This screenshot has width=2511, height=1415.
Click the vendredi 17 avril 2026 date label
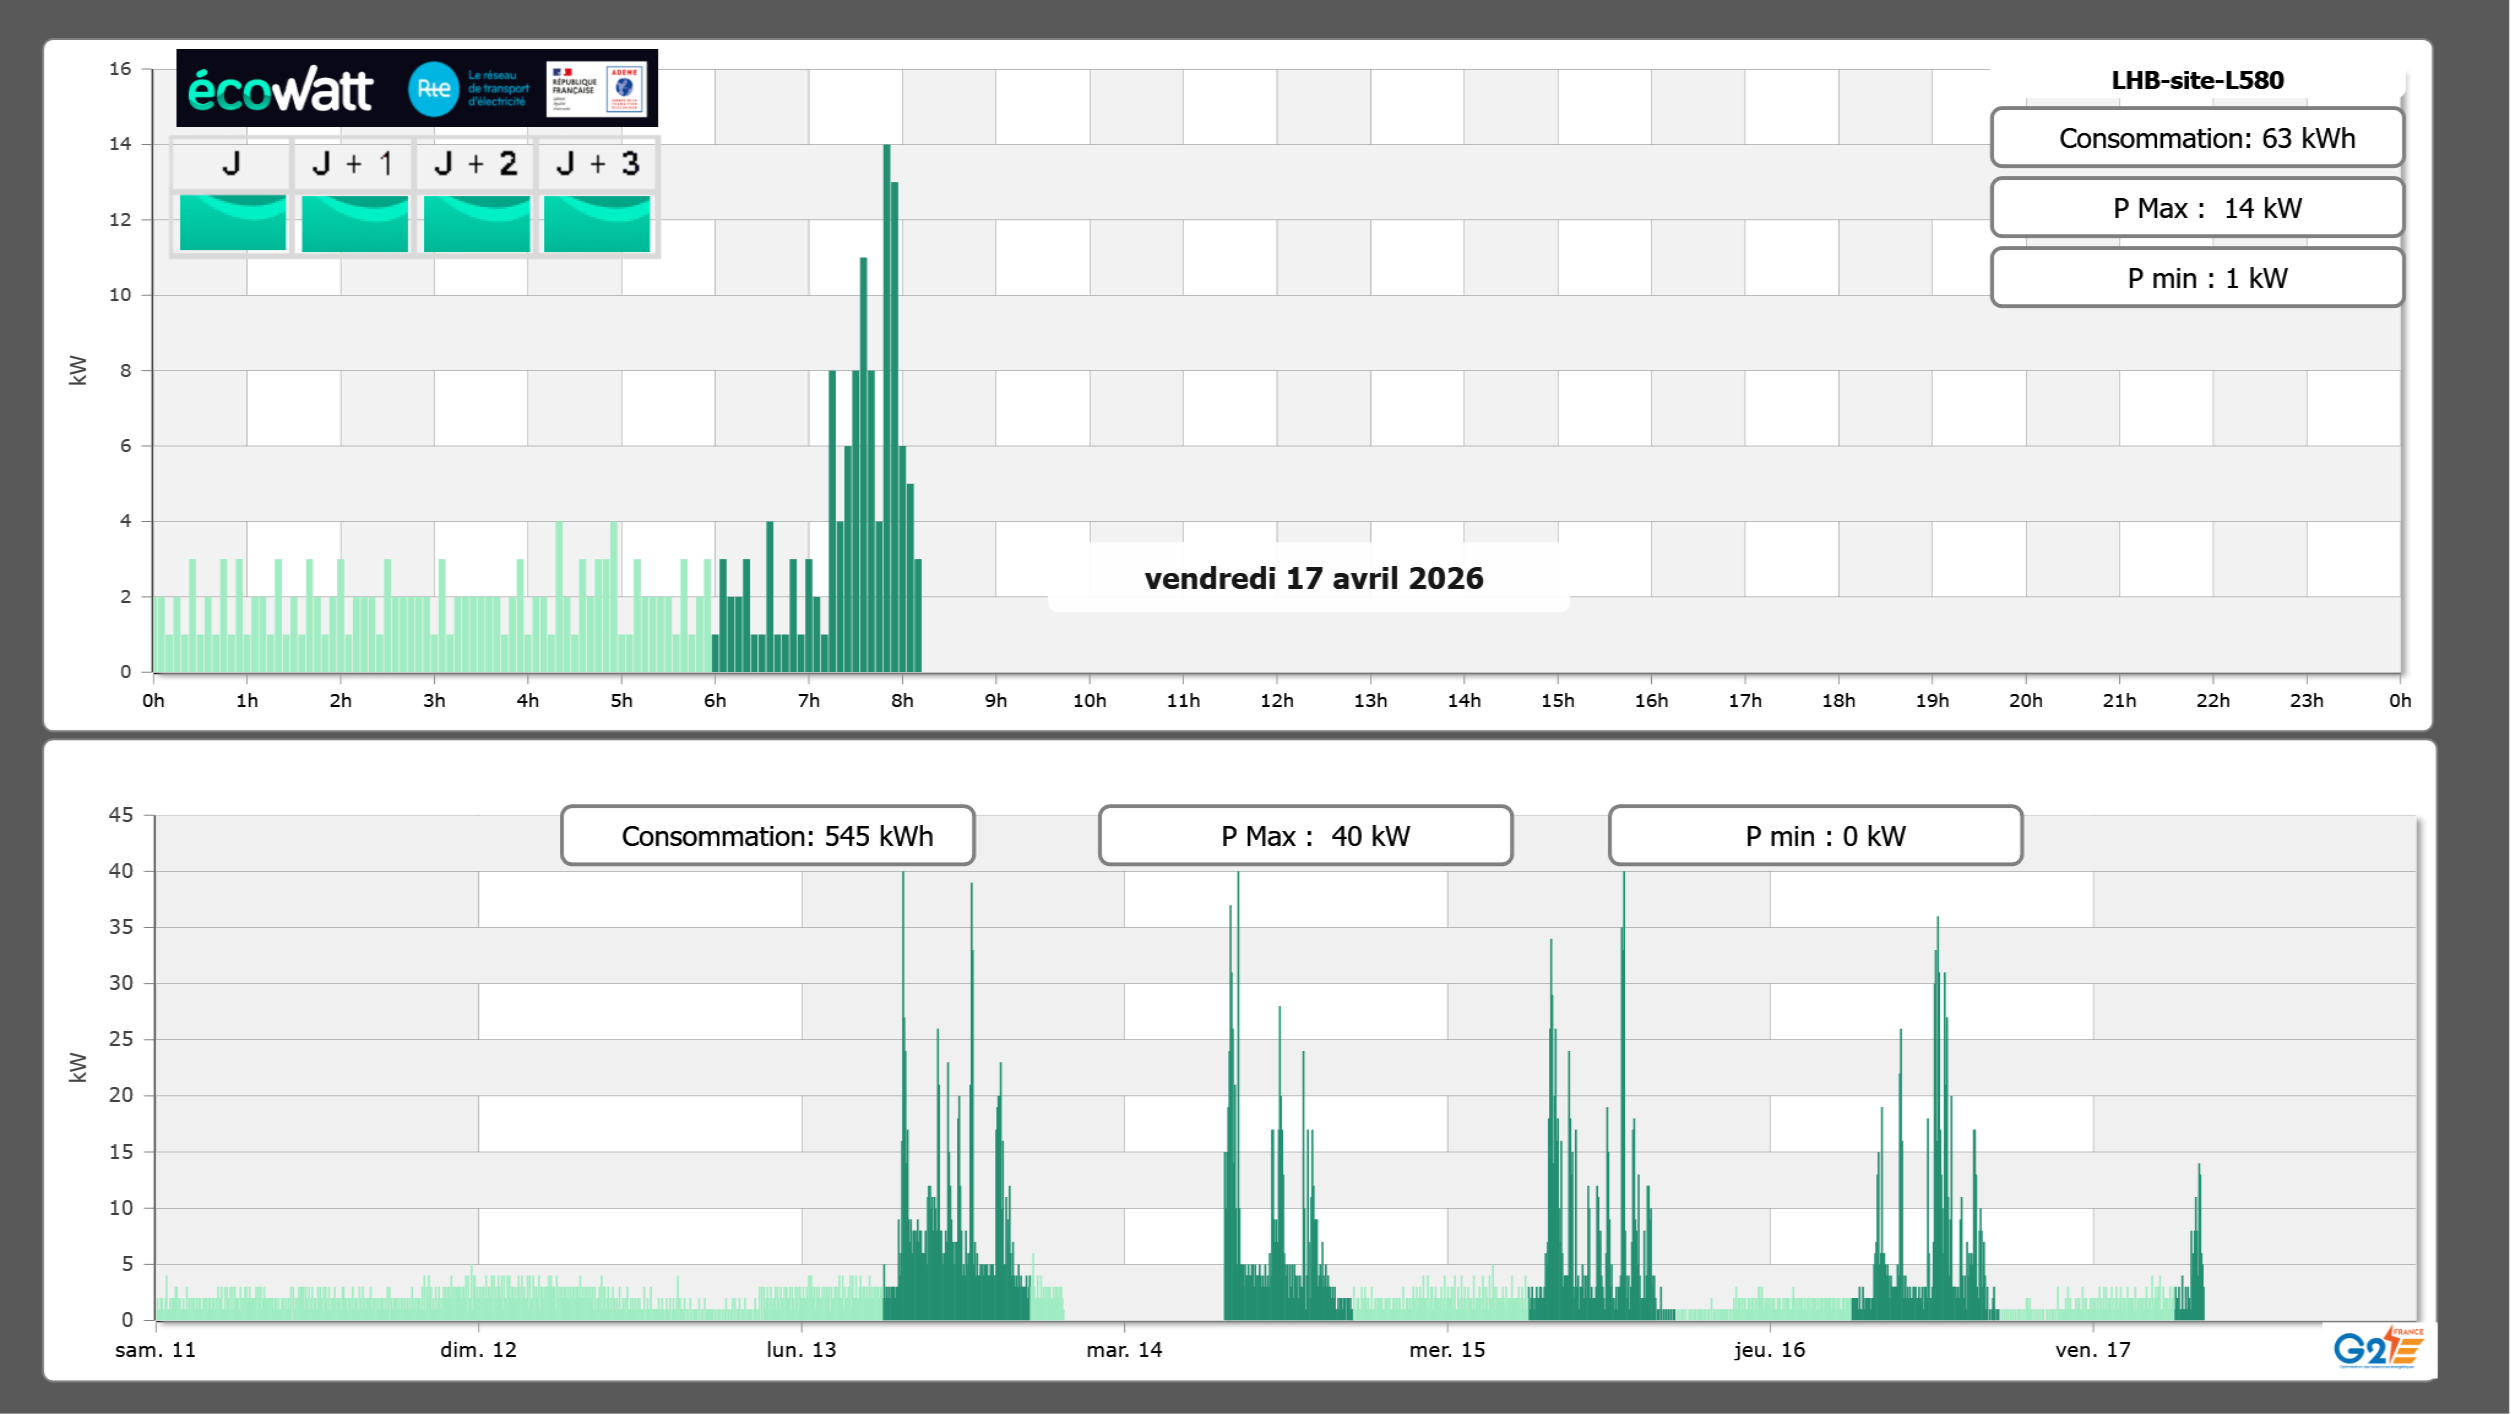1313,578
